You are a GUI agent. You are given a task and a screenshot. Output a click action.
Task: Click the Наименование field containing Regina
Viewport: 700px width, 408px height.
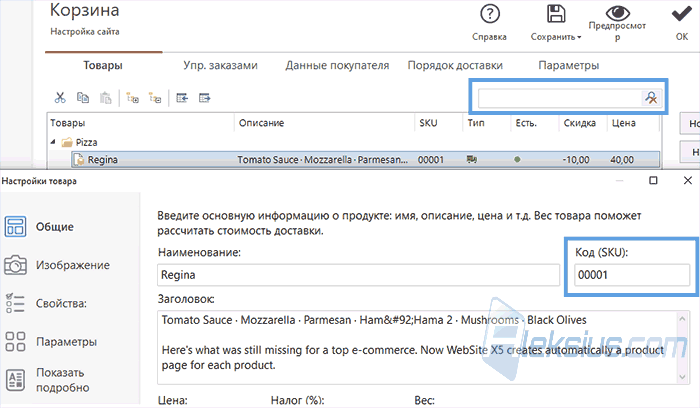[x=358, y=275]
